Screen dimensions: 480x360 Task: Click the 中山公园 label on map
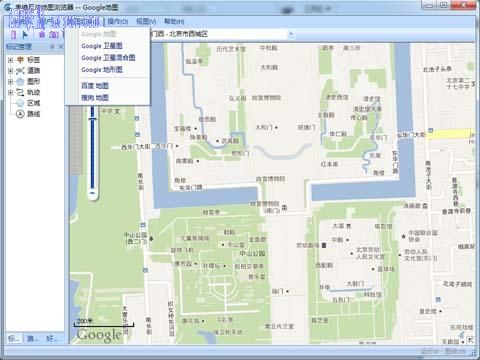252,254
